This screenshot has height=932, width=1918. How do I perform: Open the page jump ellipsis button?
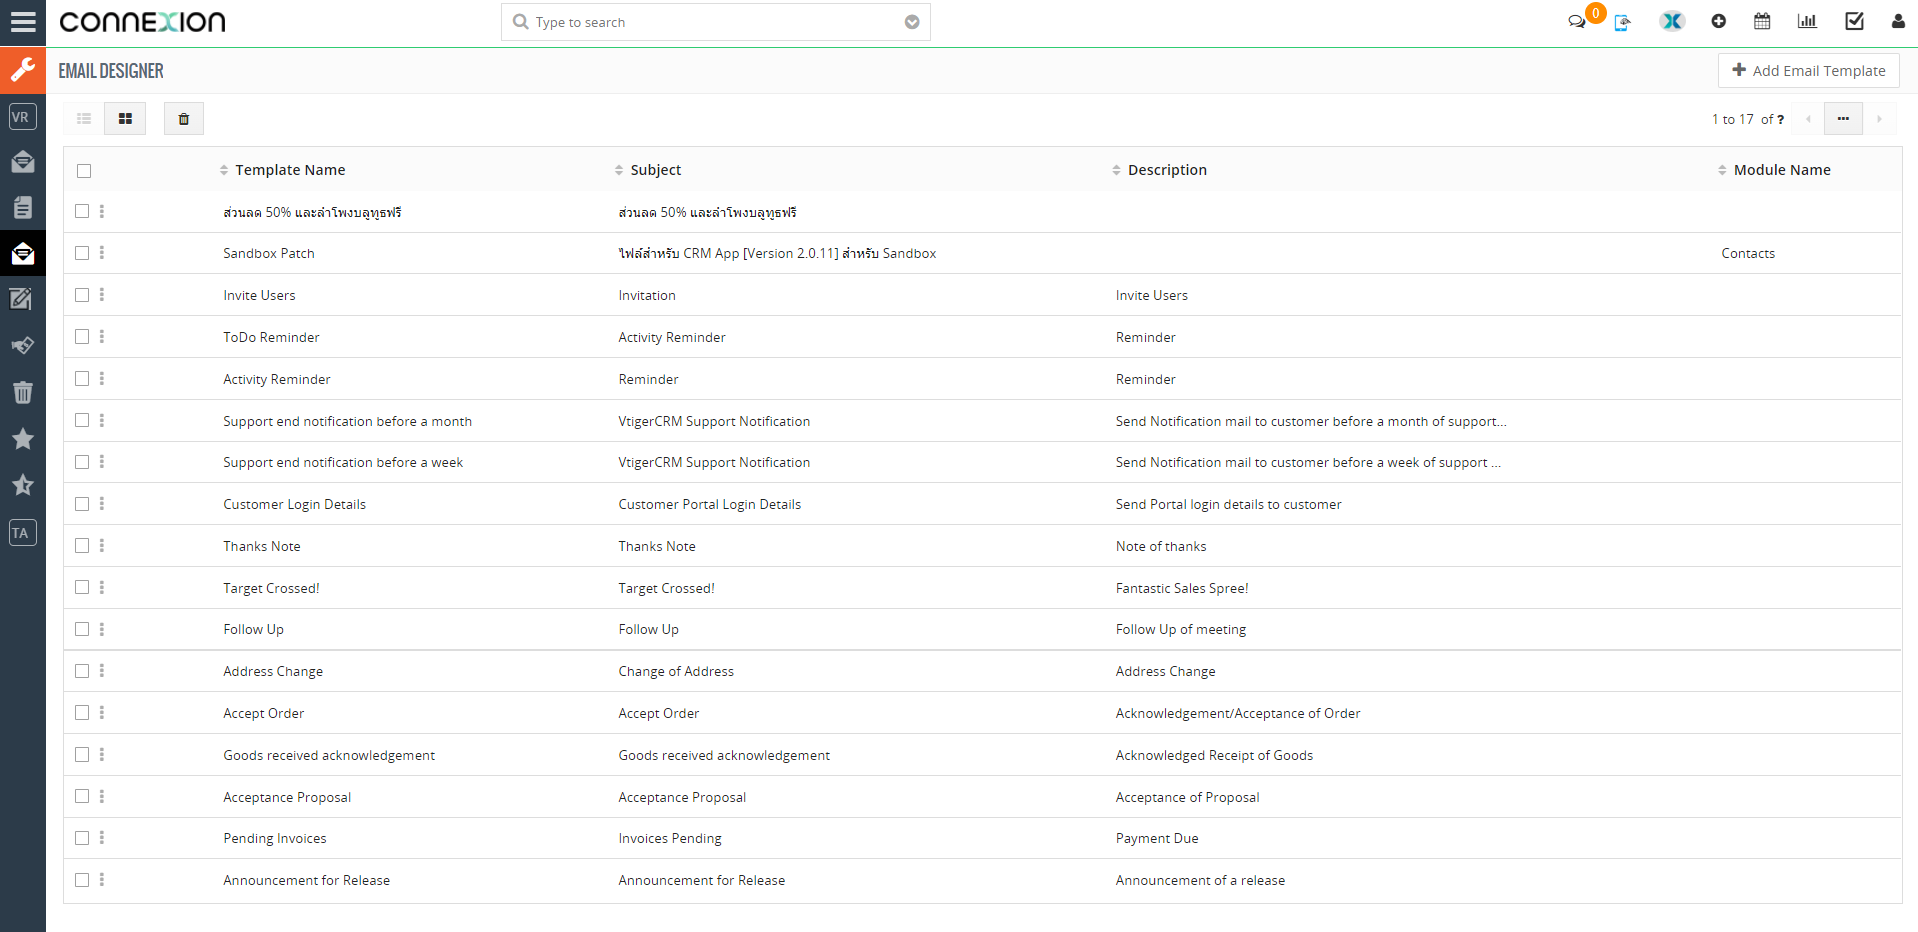[1842, 119]
